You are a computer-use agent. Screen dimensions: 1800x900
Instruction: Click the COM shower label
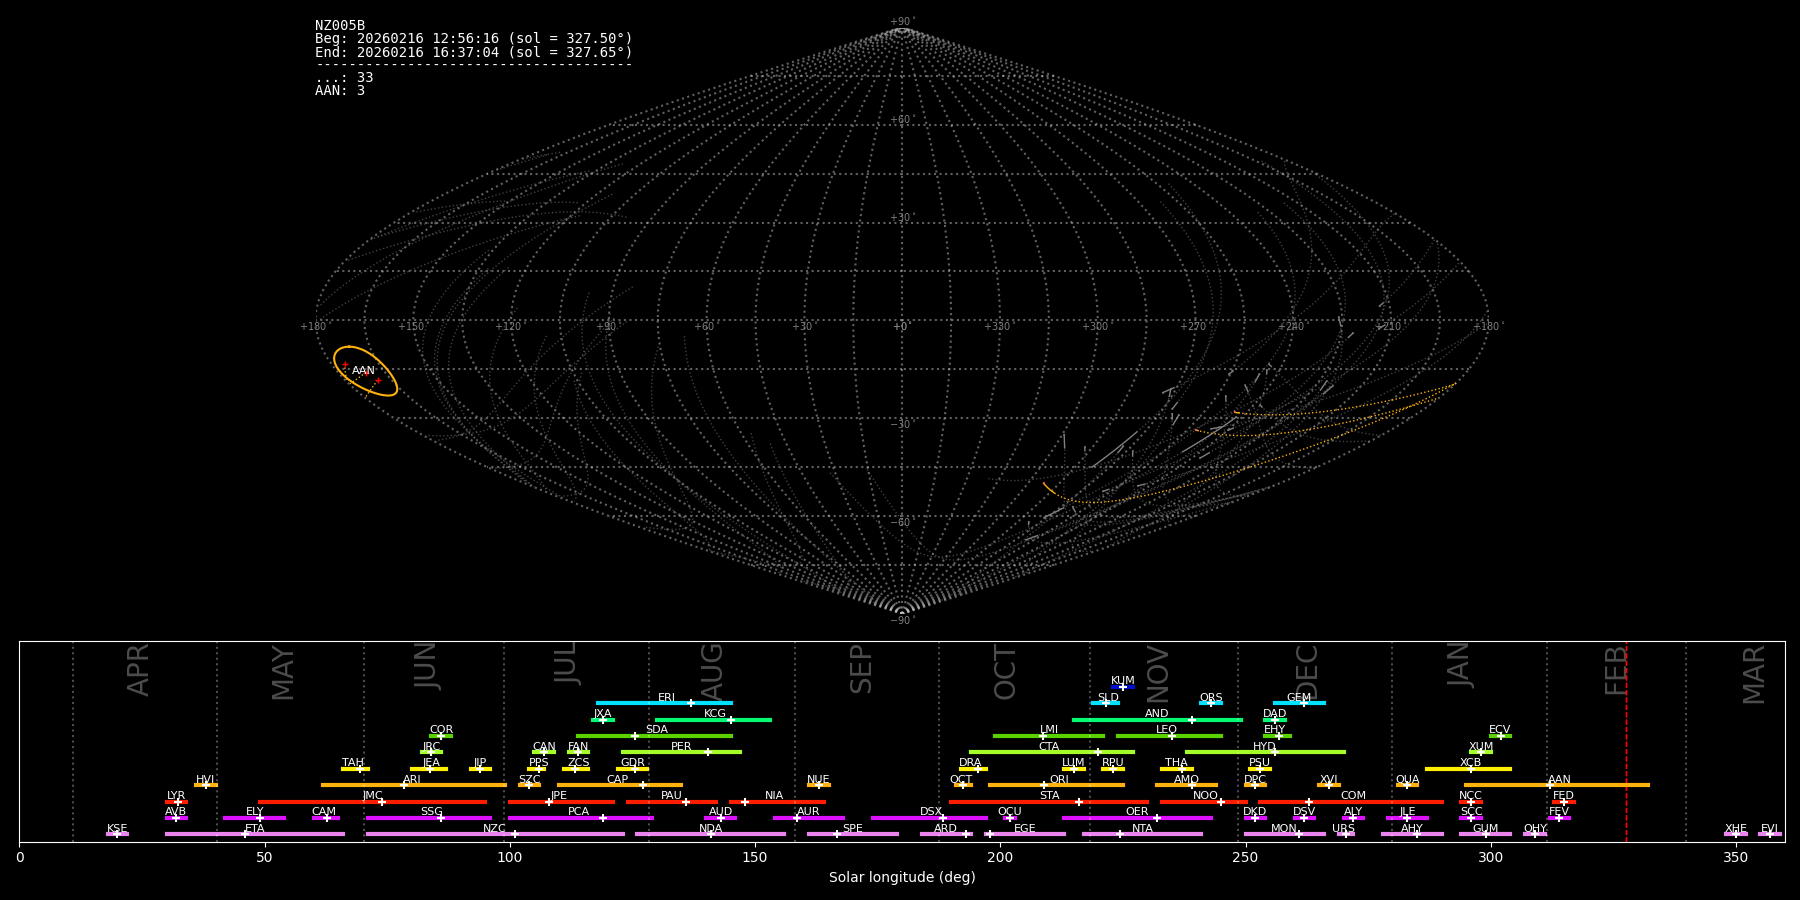pyautogui.click(x=1353, y=796)
